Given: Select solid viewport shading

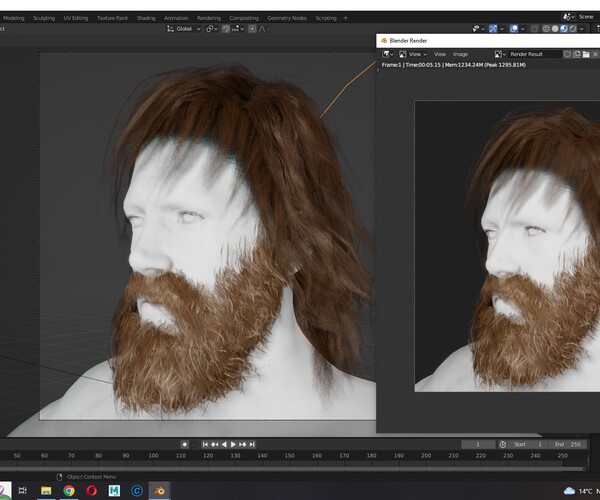Looking at the screenshot, I should (x=555, y=29).
